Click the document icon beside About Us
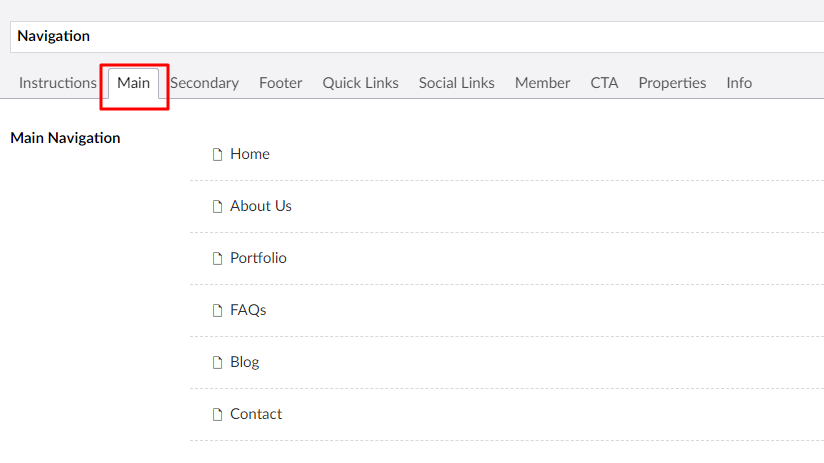The width and height of the screenshot is (824, 463). point(217,207)
